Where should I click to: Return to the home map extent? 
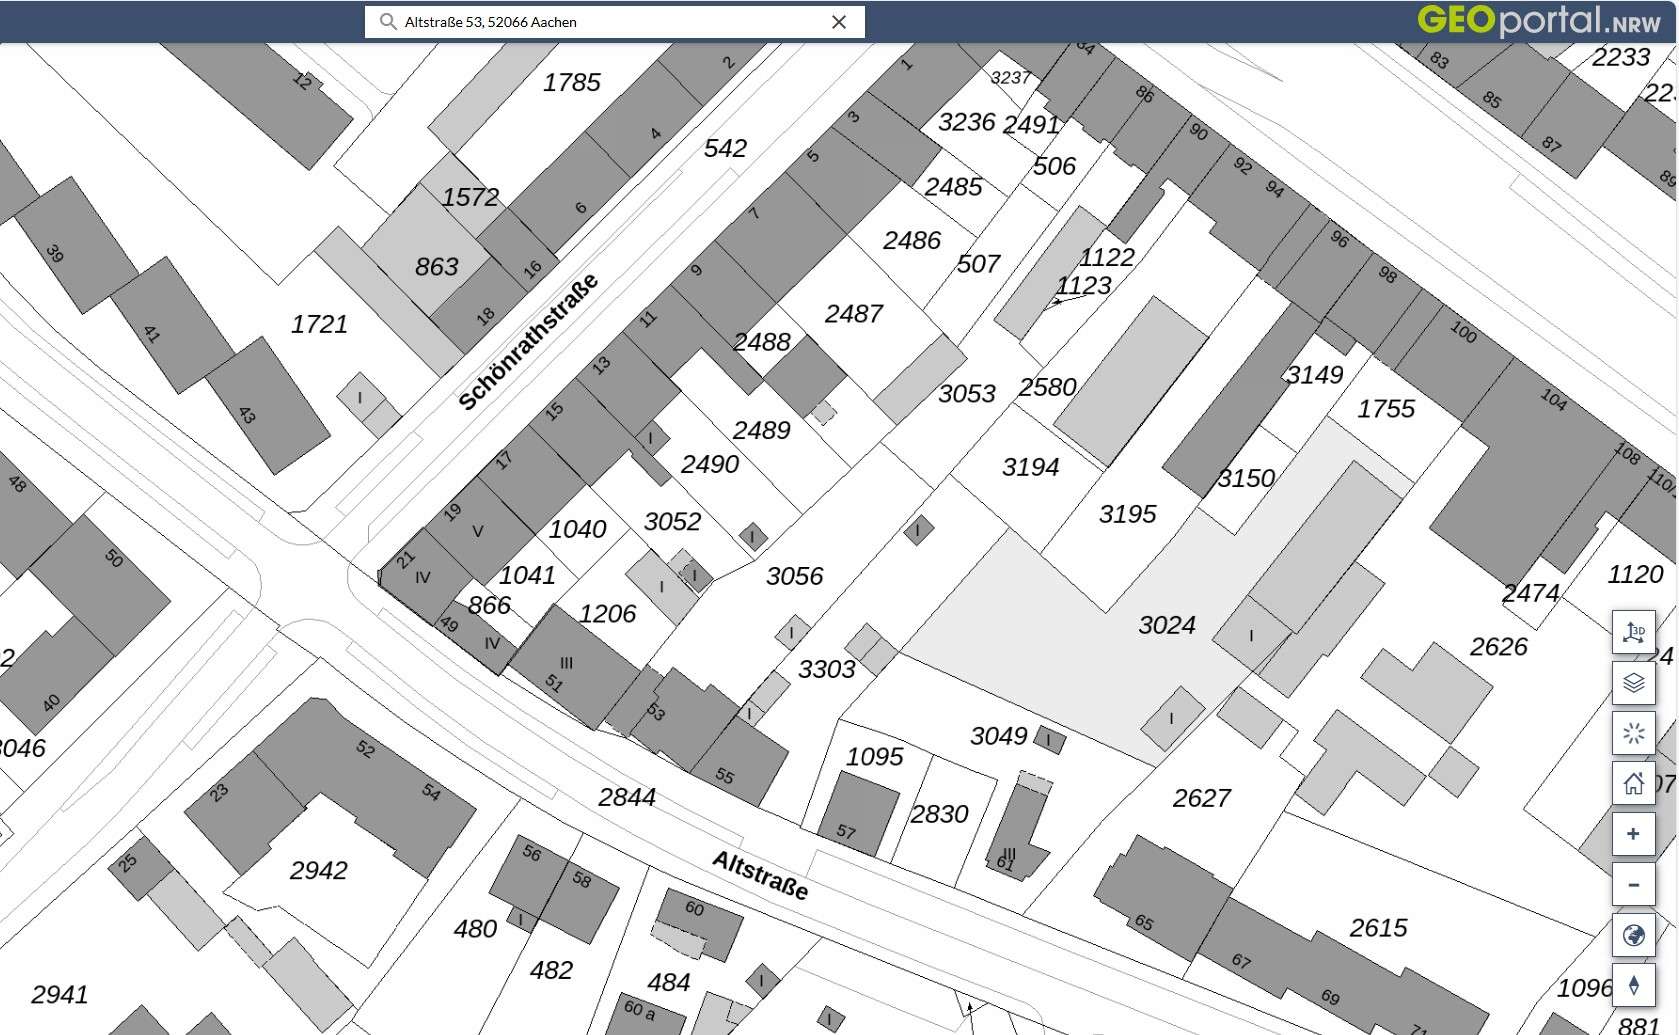click(x=1633, y=783)
